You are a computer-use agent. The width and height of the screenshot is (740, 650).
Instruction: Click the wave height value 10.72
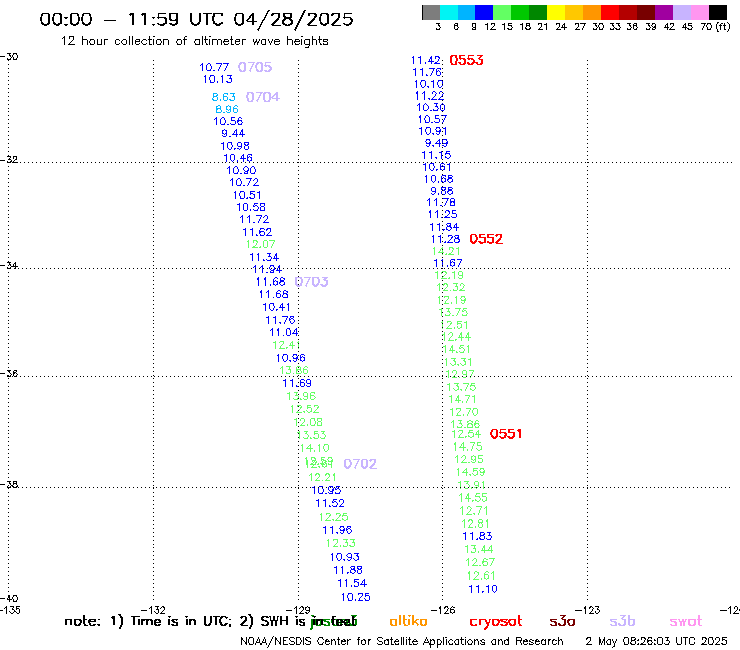[244, 182]
